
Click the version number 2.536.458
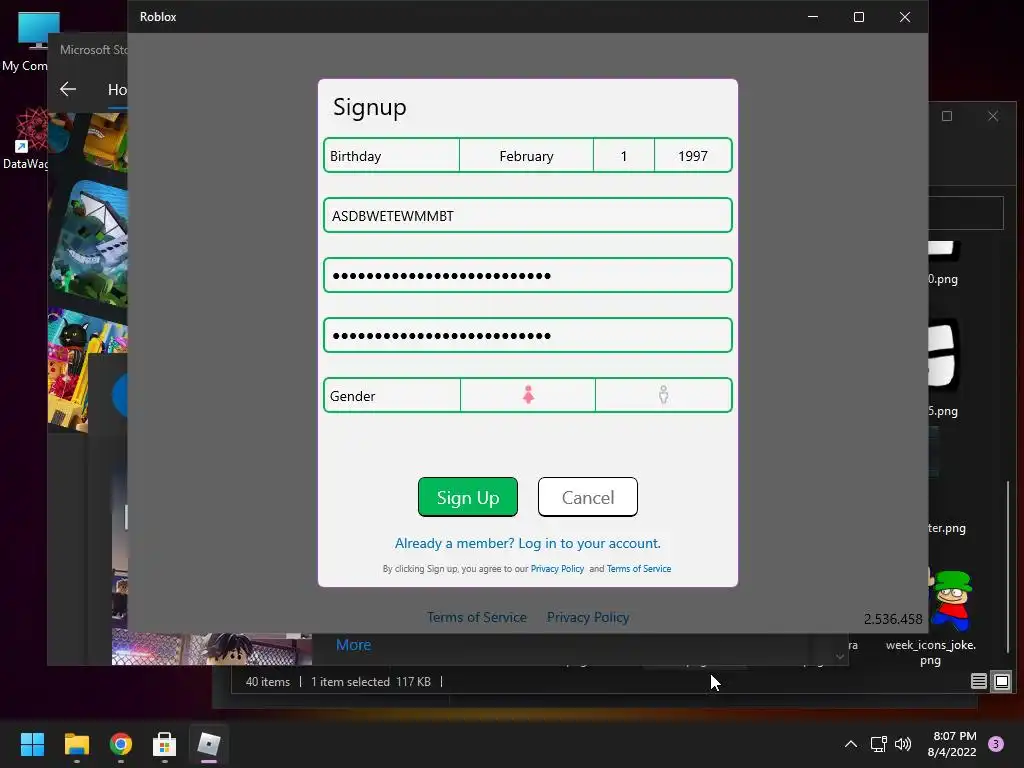[x=893, y=618]
